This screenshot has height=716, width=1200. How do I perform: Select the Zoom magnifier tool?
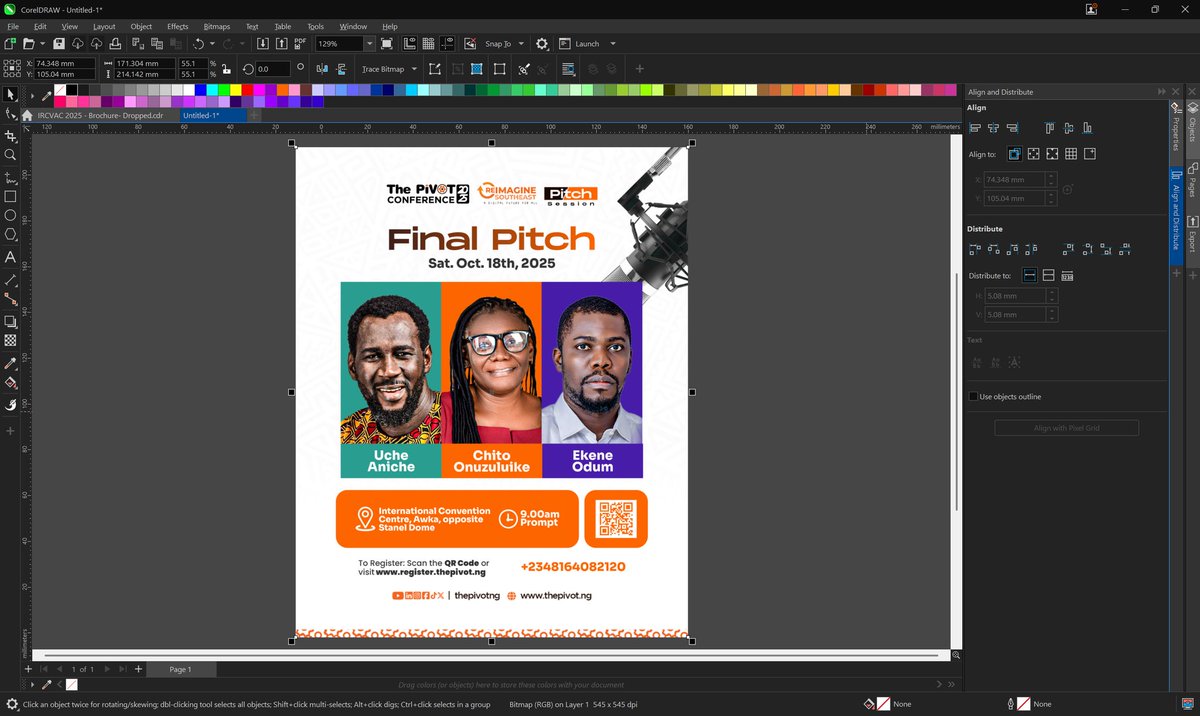(x=10, y=156)
